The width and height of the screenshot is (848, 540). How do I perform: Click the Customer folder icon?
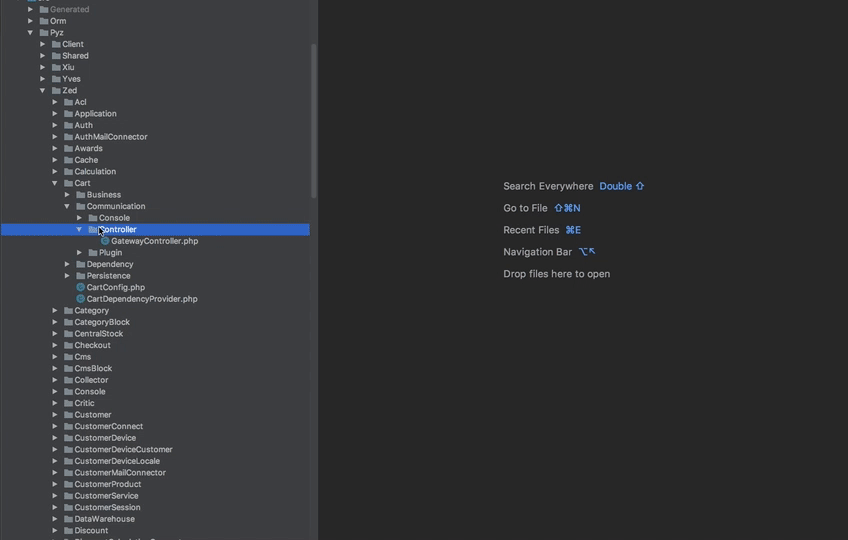(x=68, y=415)
